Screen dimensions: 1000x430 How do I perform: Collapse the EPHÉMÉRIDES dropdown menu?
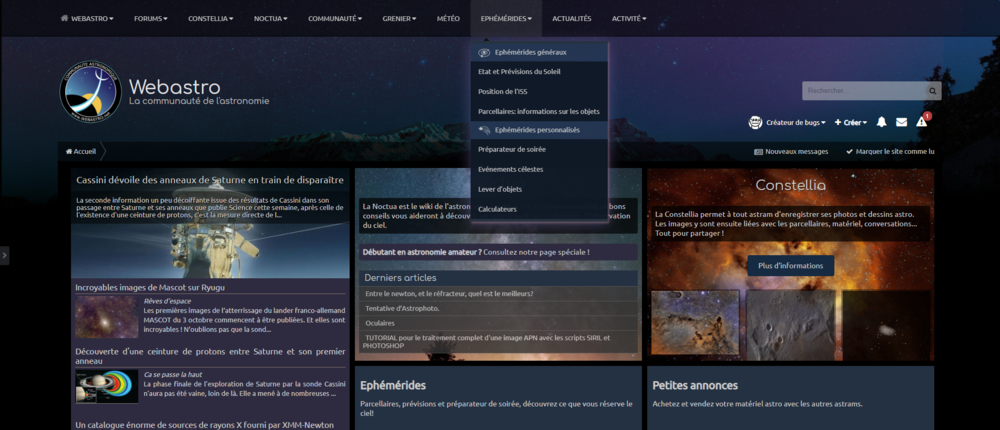(506, 19)
